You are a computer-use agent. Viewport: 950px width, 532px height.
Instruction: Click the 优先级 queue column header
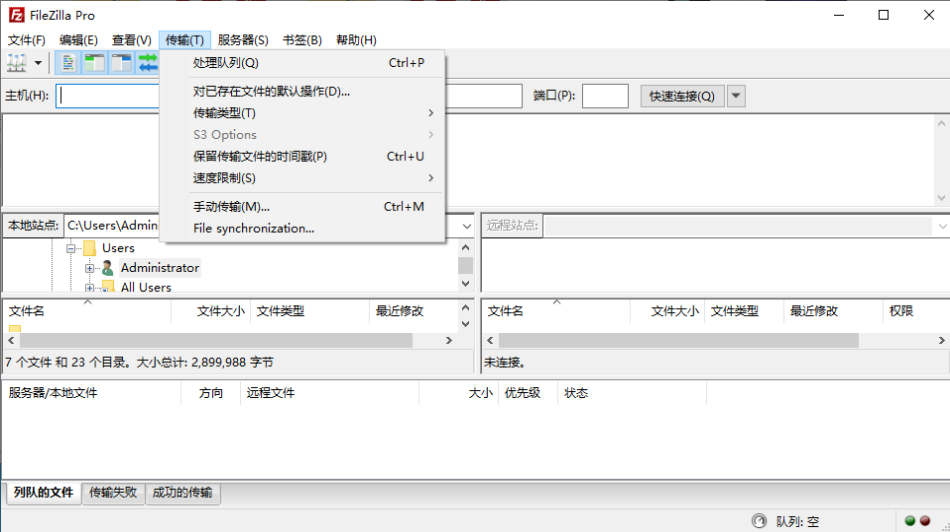[528, 393]
